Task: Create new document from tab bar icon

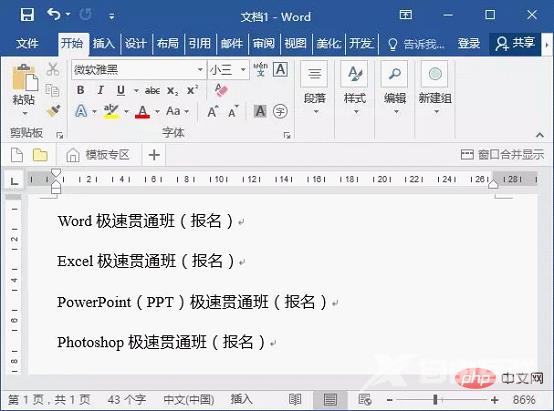Action: point(17,155)
